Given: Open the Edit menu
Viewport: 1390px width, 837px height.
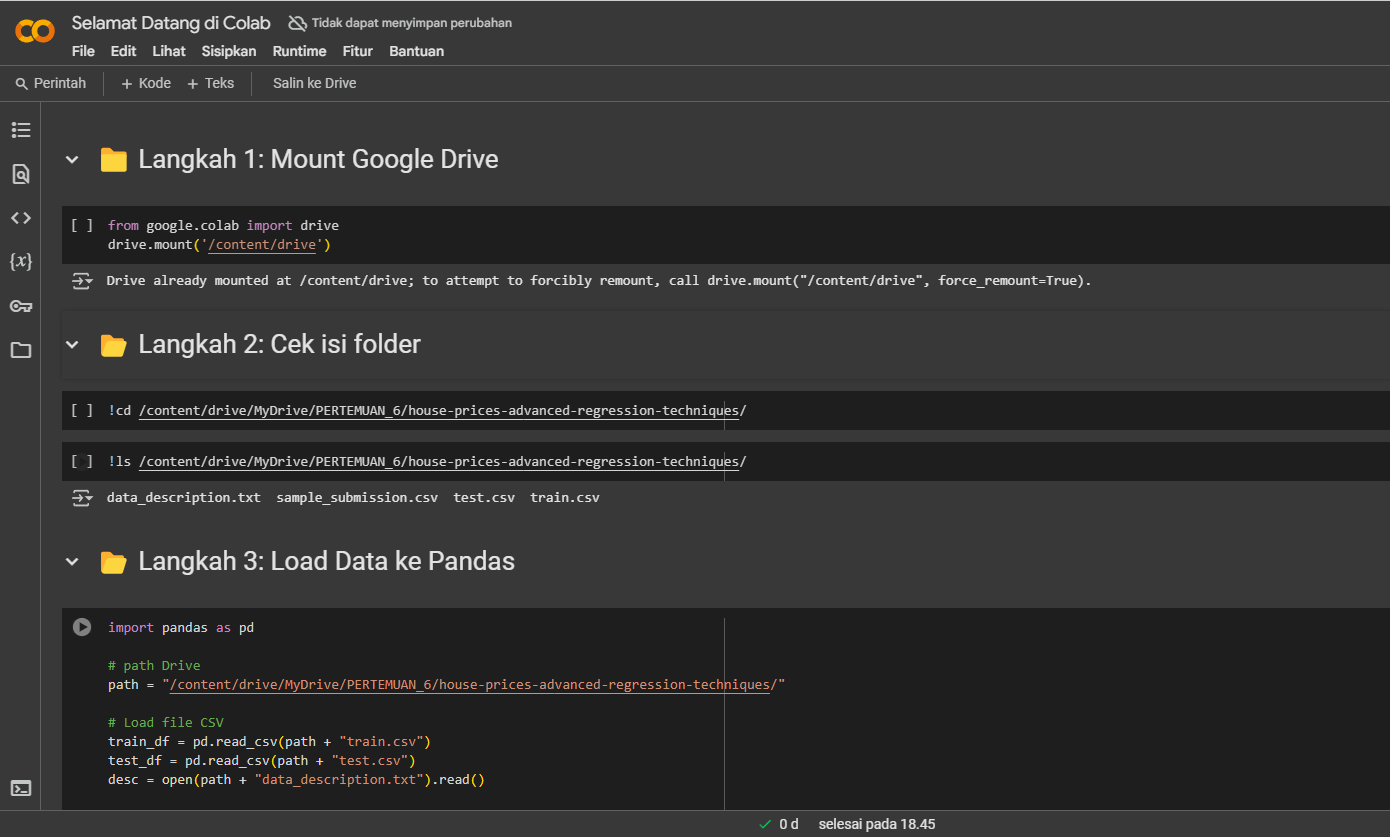Looking at the screenshot, I should pyautogui.click(x=124, y=51).
